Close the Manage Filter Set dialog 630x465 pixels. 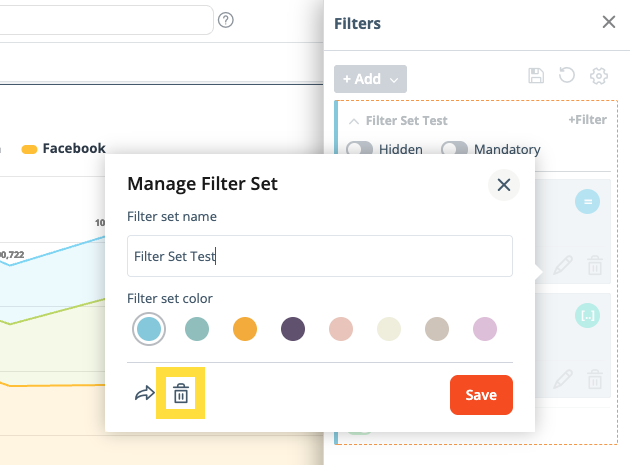504,184
